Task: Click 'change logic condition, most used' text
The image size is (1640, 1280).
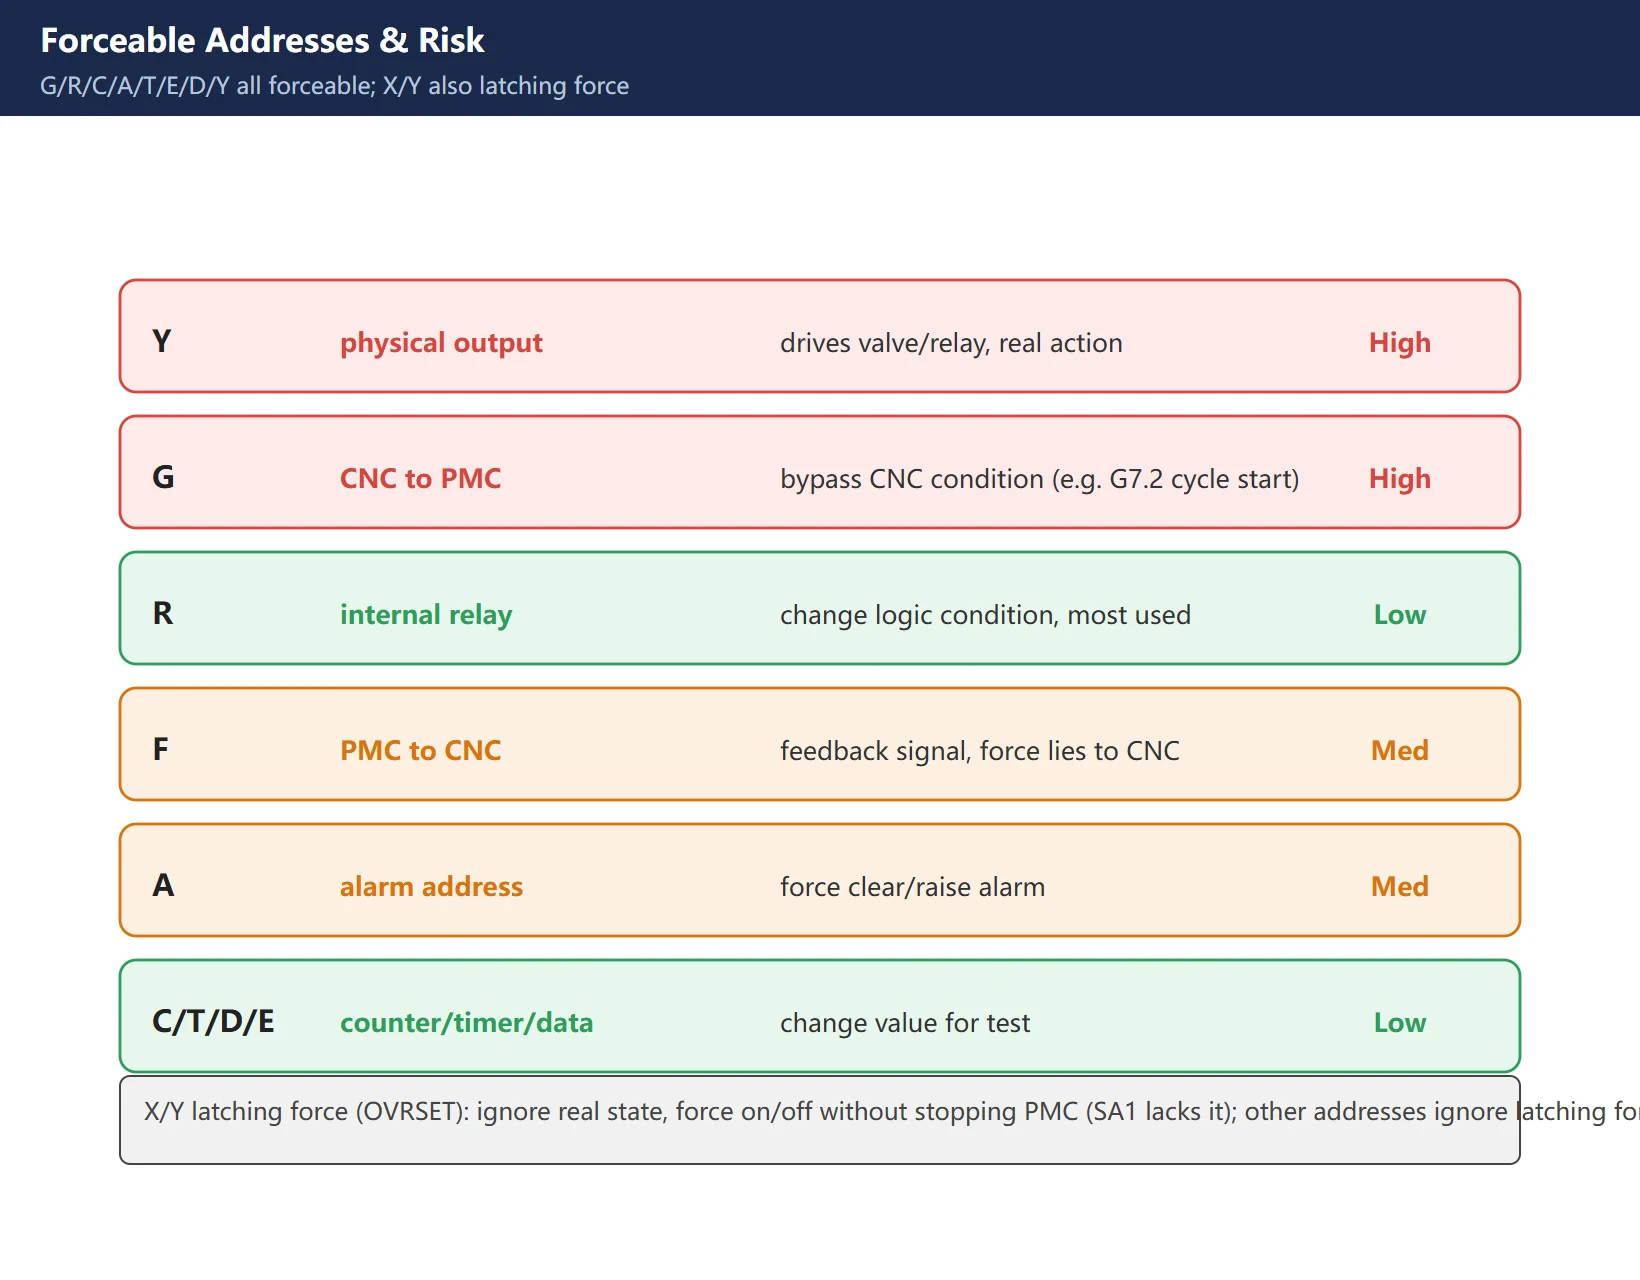Action: (x=985, y=615)
